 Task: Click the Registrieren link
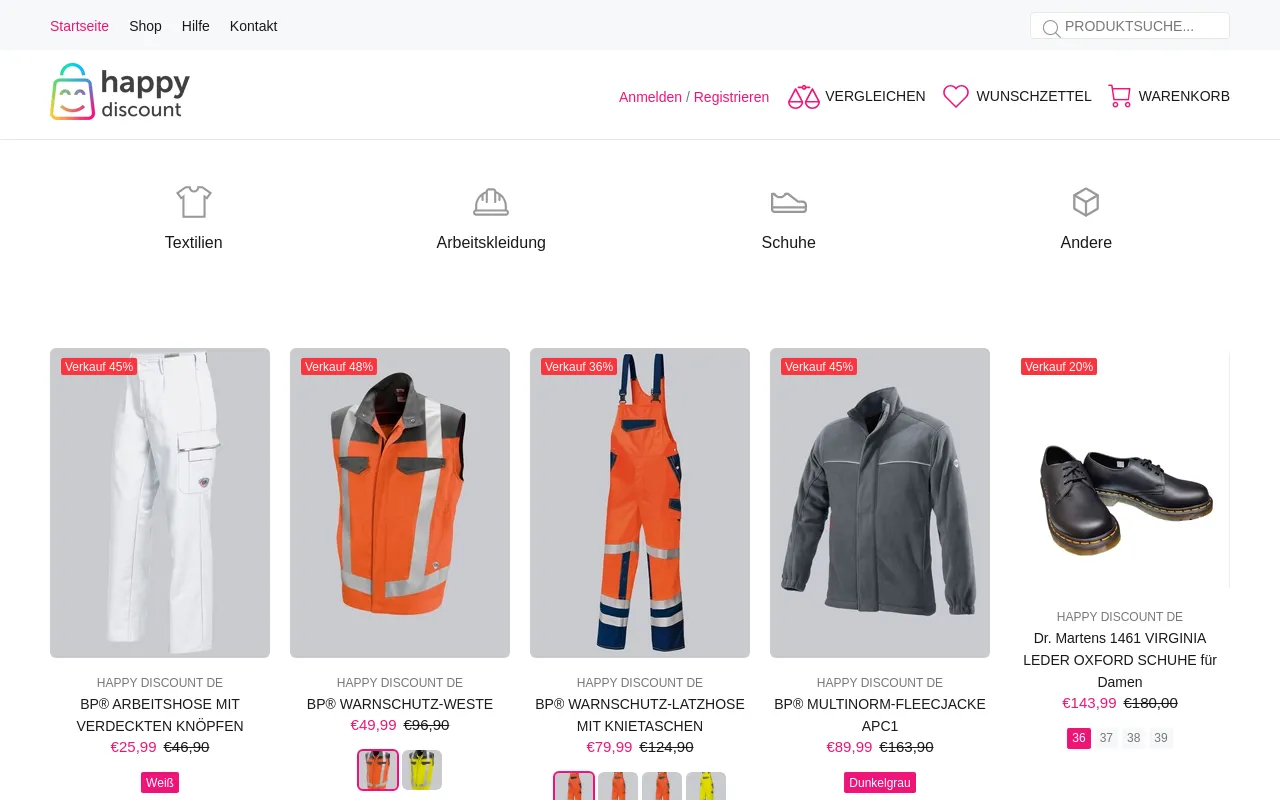(731, 97)
